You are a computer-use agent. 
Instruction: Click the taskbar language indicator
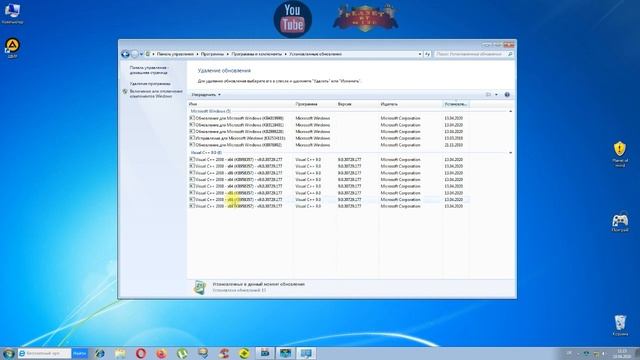click(x=569, y=353)
